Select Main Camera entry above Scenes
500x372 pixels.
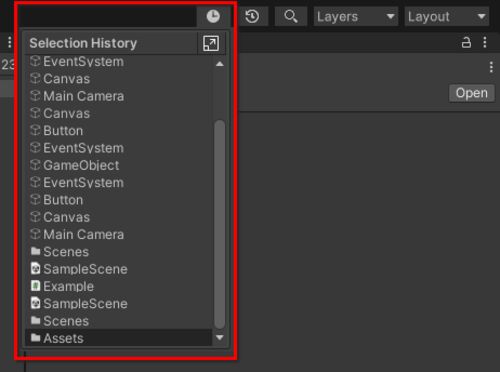tap(118, 234)
